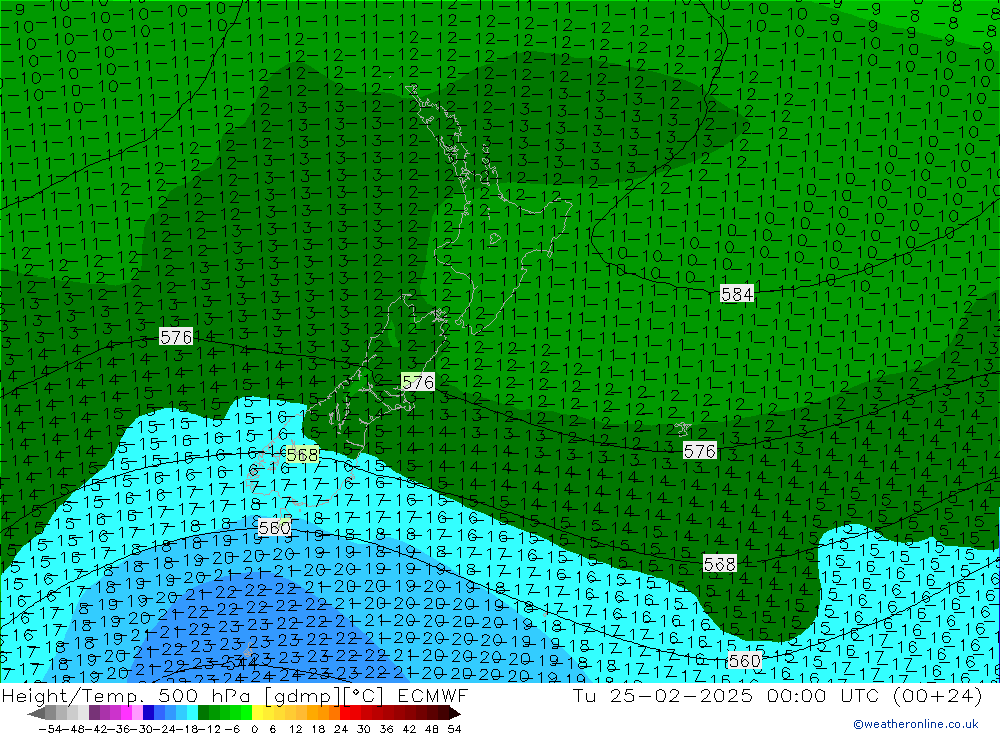Click the date '25-02-2025'
Image resolution: width=1000 pixels, height=733 pixels.
point(681,695)
